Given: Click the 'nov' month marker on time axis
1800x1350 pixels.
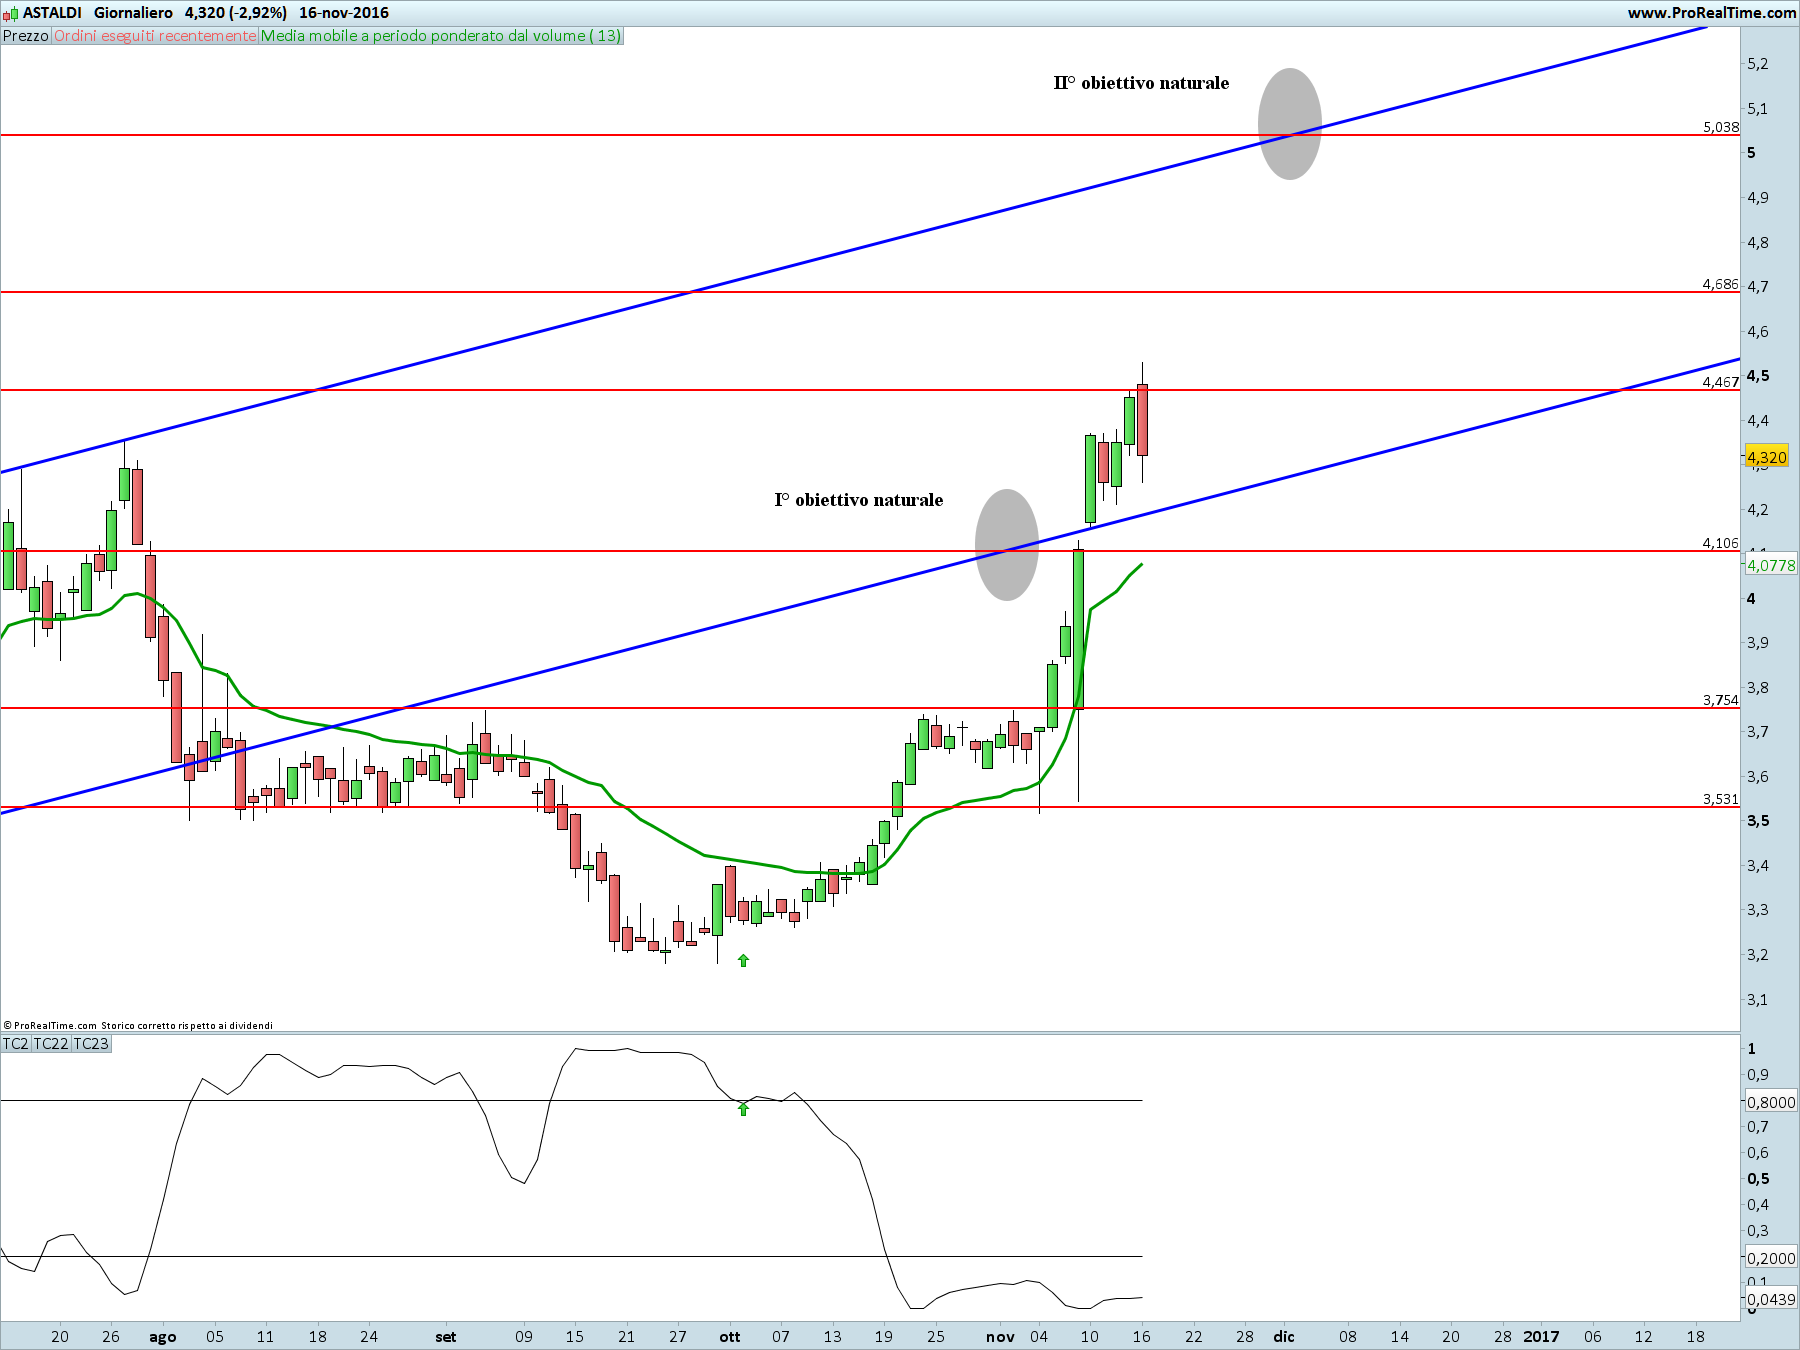Looking at the screenshot, I should coord(1000,1337).
